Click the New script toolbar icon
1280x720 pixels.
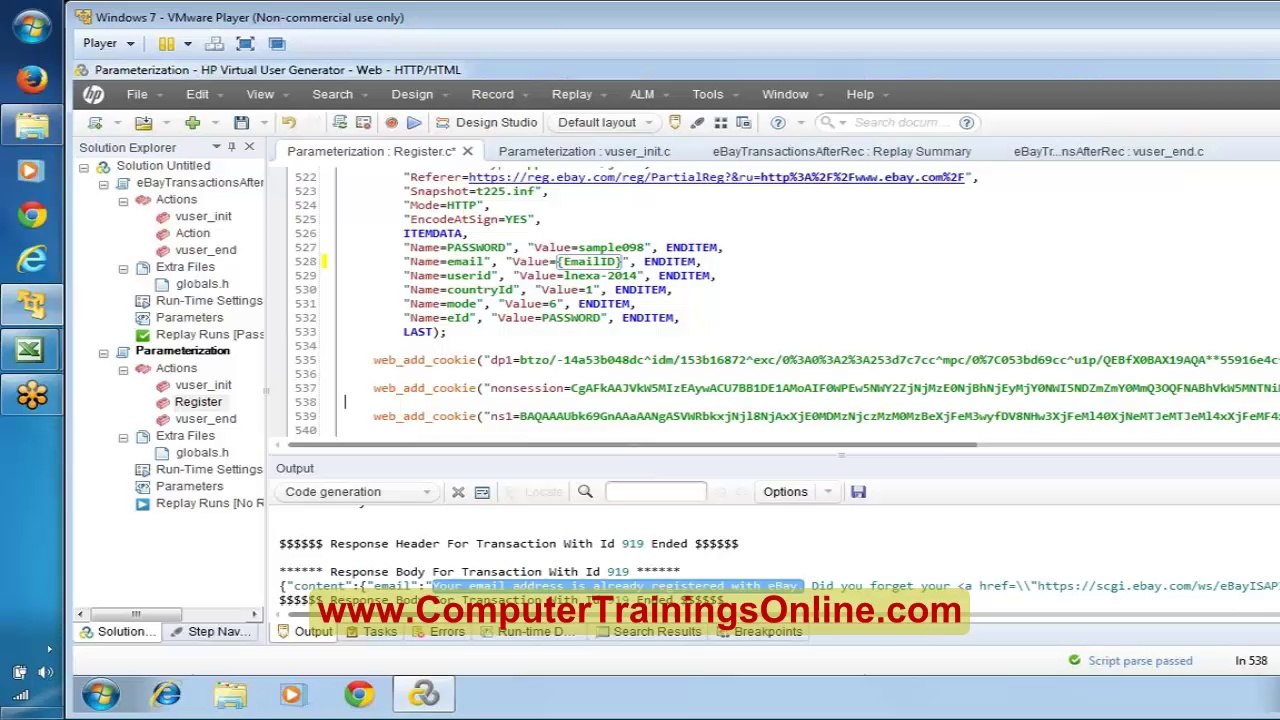click(95, 122)
